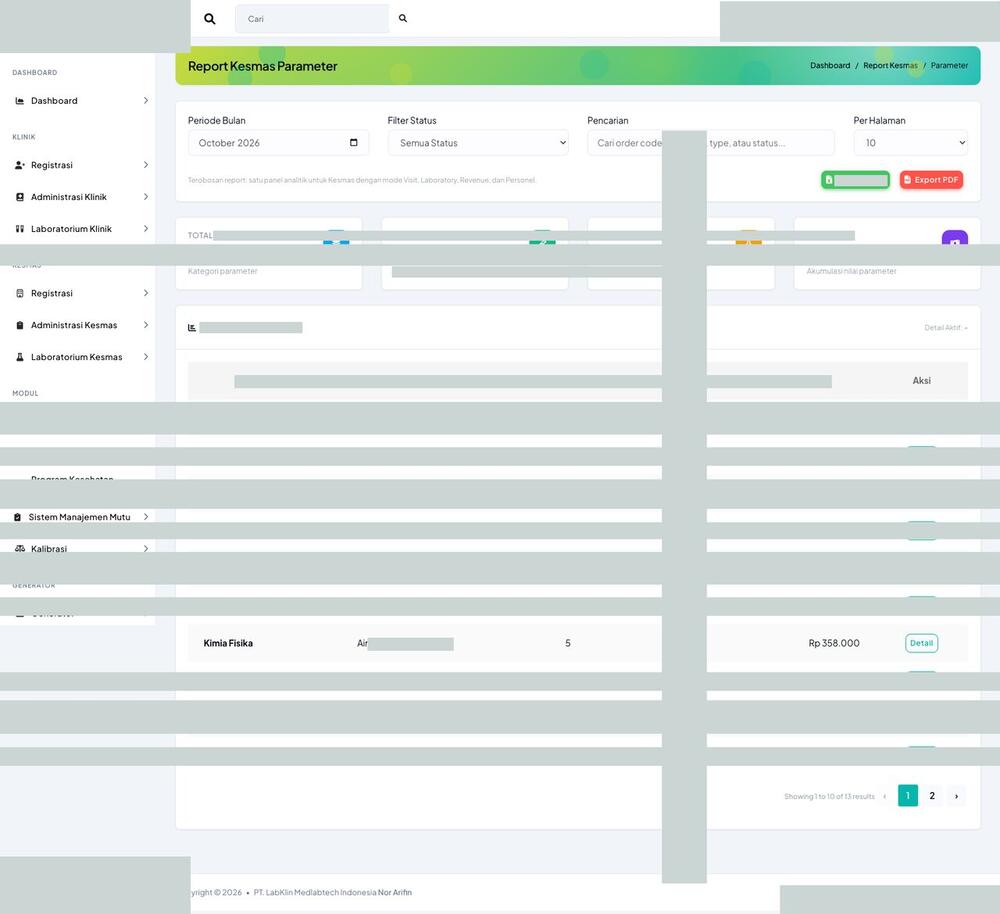Screen dimensions: 1000x914
Task: Click the next page arrow
Action: pos(956,796)
